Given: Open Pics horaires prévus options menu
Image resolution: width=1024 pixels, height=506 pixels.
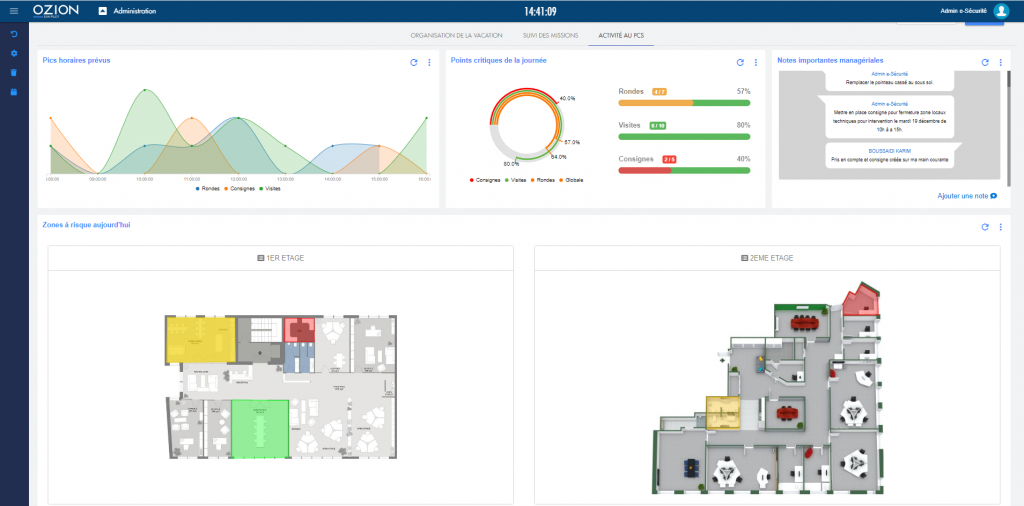Looking at the screenshot, I should coord(429,63).
